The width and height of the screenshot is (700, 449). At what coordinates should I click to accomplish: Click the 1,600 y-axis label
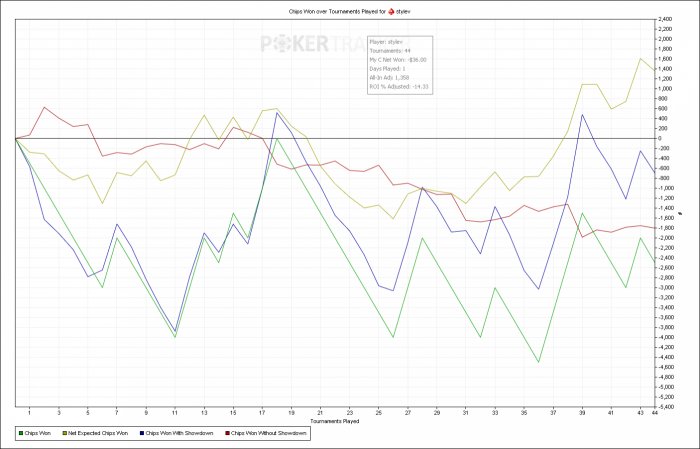tap(665, 59)
